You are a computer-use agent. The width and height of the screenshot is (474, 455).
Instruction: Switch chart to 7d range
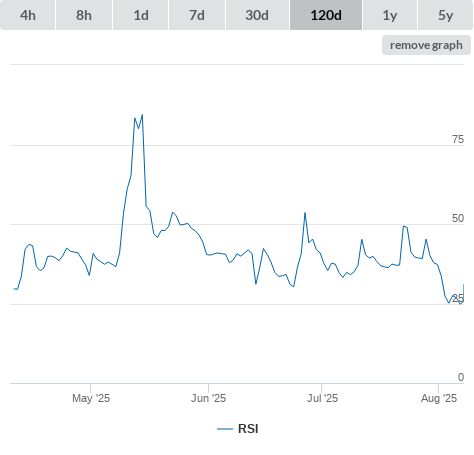[197, 15]
